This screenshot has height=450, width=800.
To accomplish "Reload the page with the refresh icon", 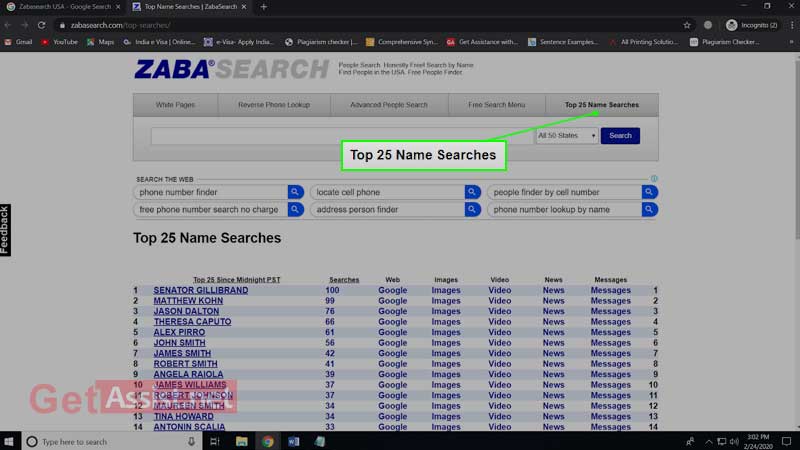I will tap(41, 25).
